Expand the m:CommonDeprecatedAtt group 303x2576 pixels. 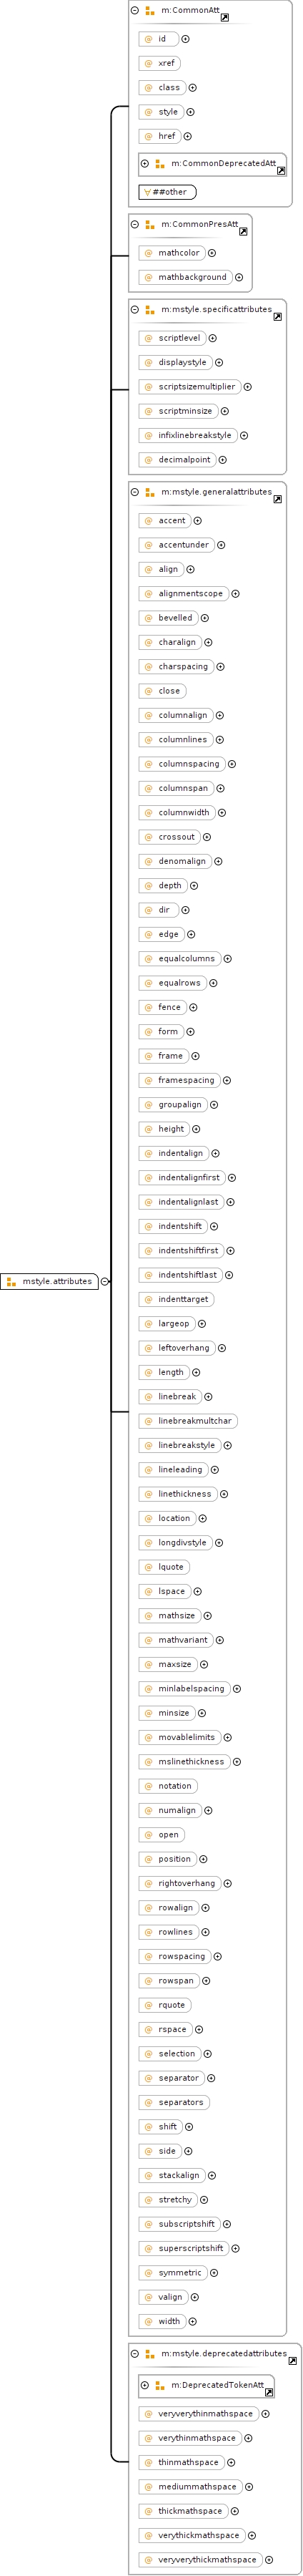pos(145,163)
